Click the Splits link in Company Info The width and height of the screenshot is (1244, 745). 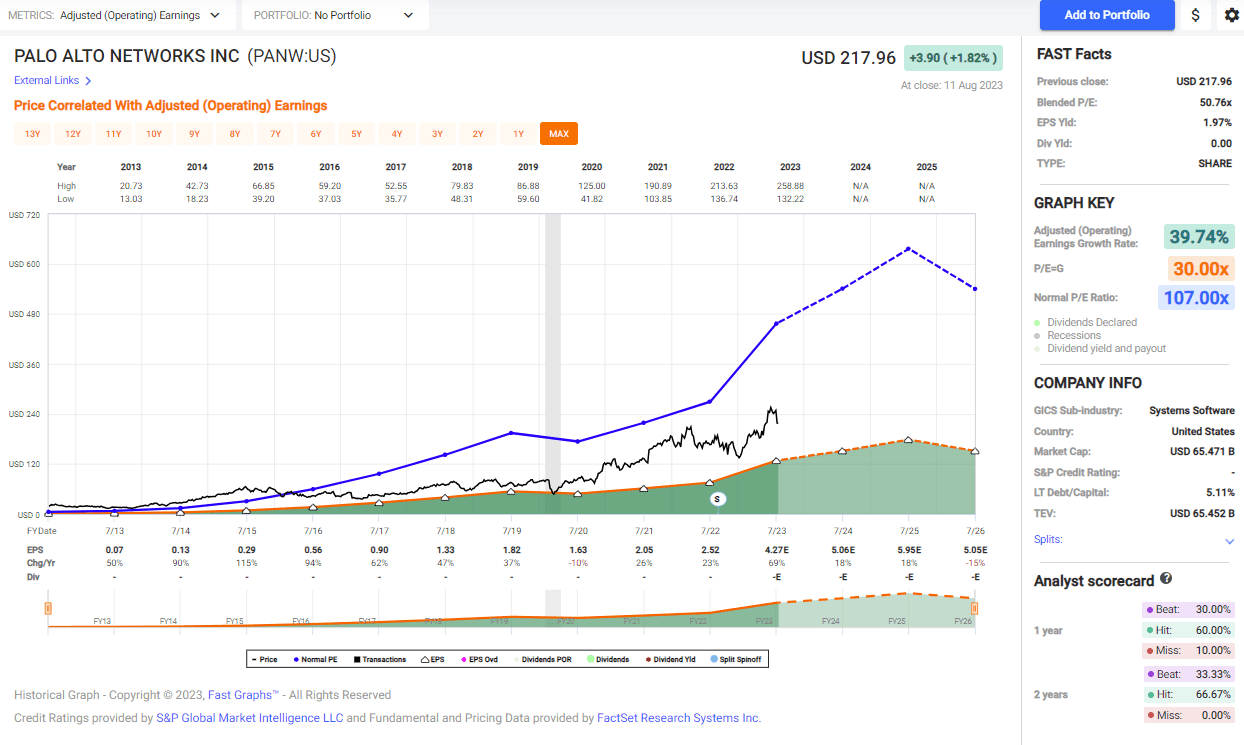coord(1048,540)
